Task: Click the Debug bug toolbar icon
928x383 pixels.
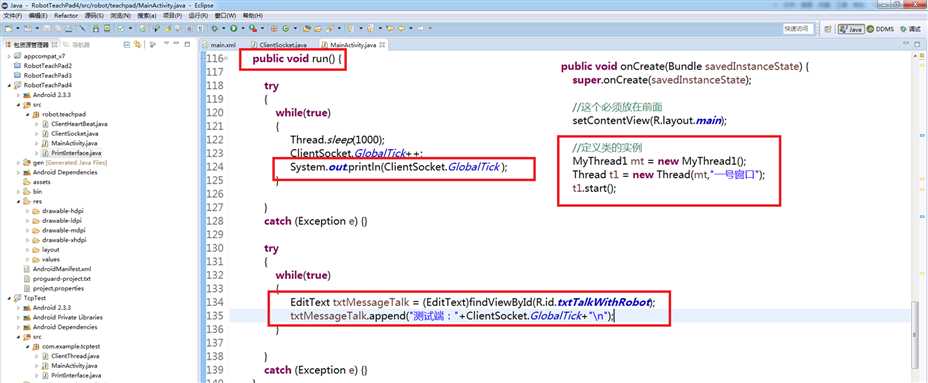Action: coord(214,28)
